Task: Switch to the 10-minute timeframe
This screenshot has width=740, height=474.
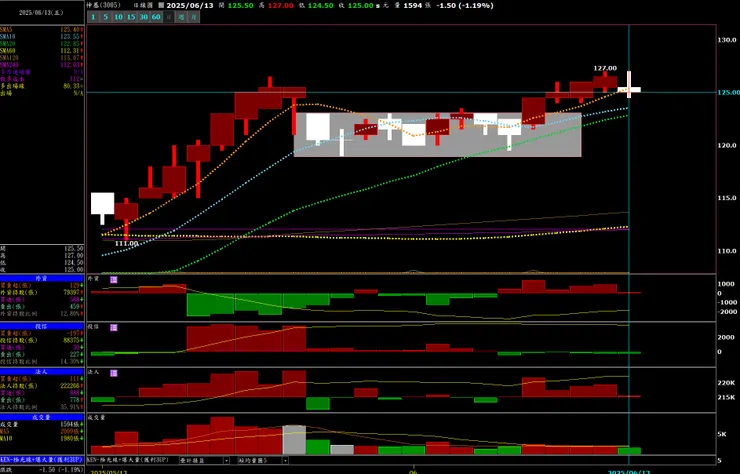Action: [x=118, y=17]
